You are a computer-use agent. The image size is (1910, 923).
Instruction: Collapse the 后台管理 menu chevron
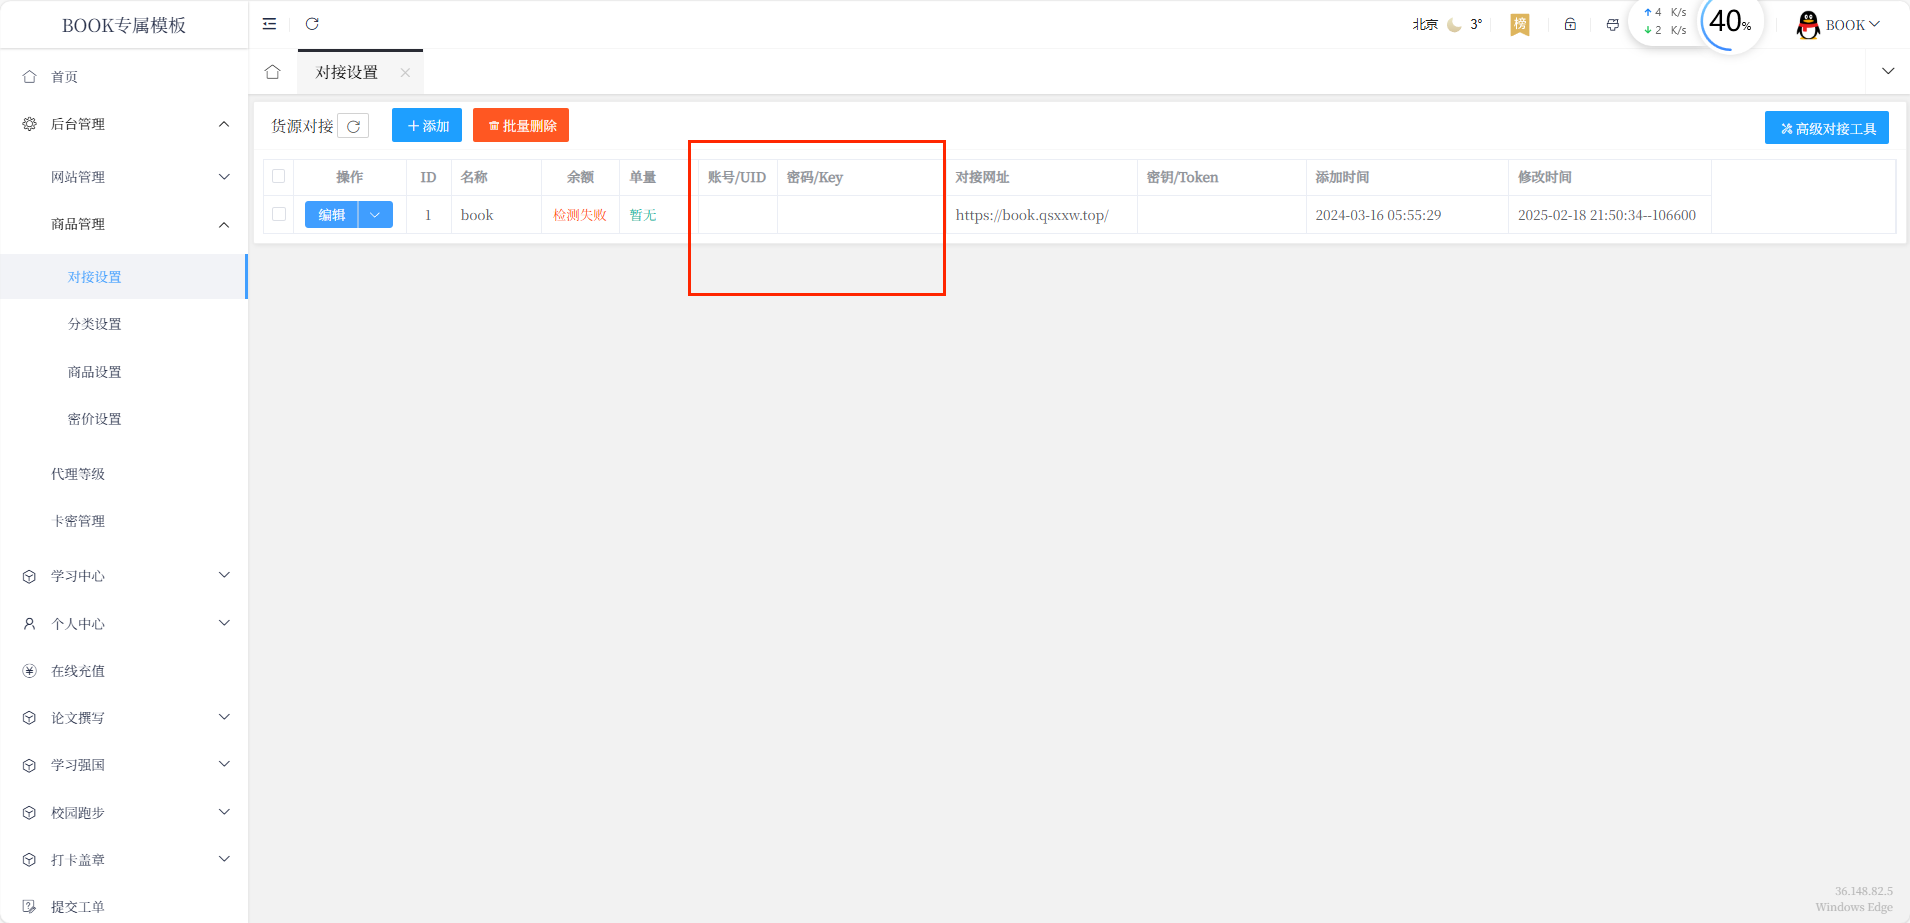(x=224, y=124)
